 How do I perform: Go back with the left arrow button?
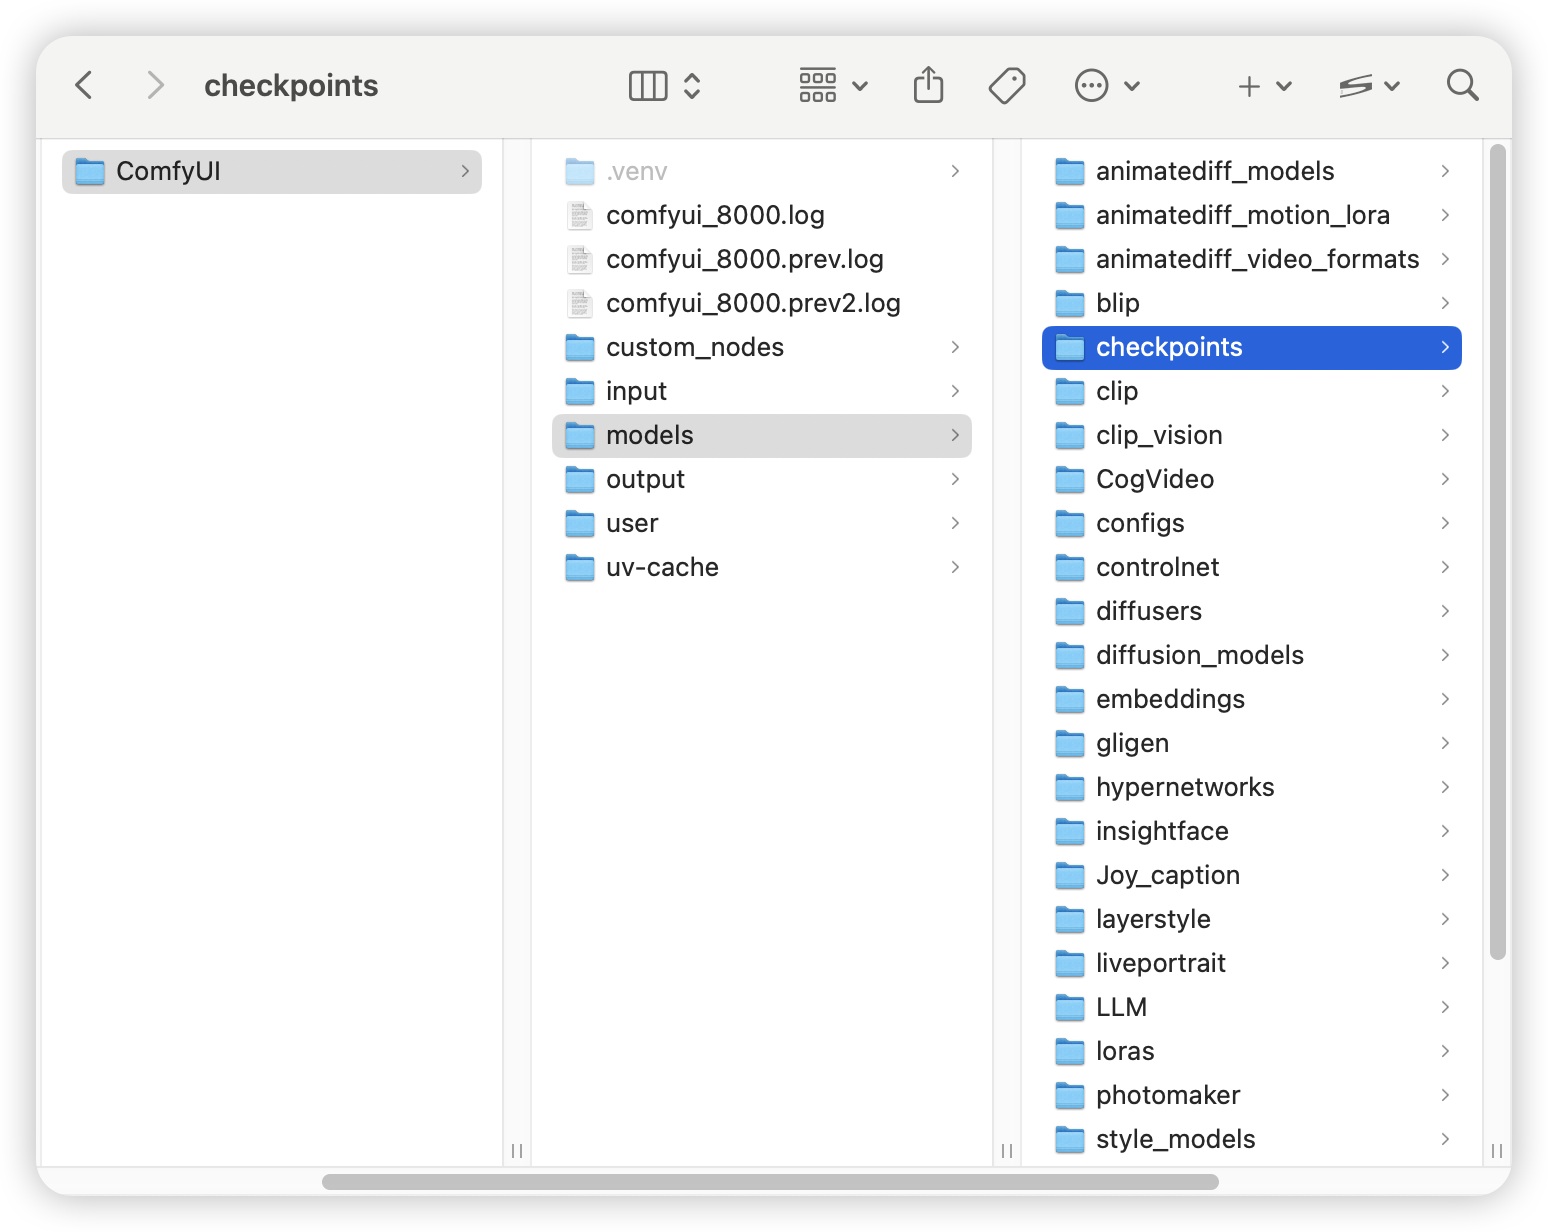[84, 85]
